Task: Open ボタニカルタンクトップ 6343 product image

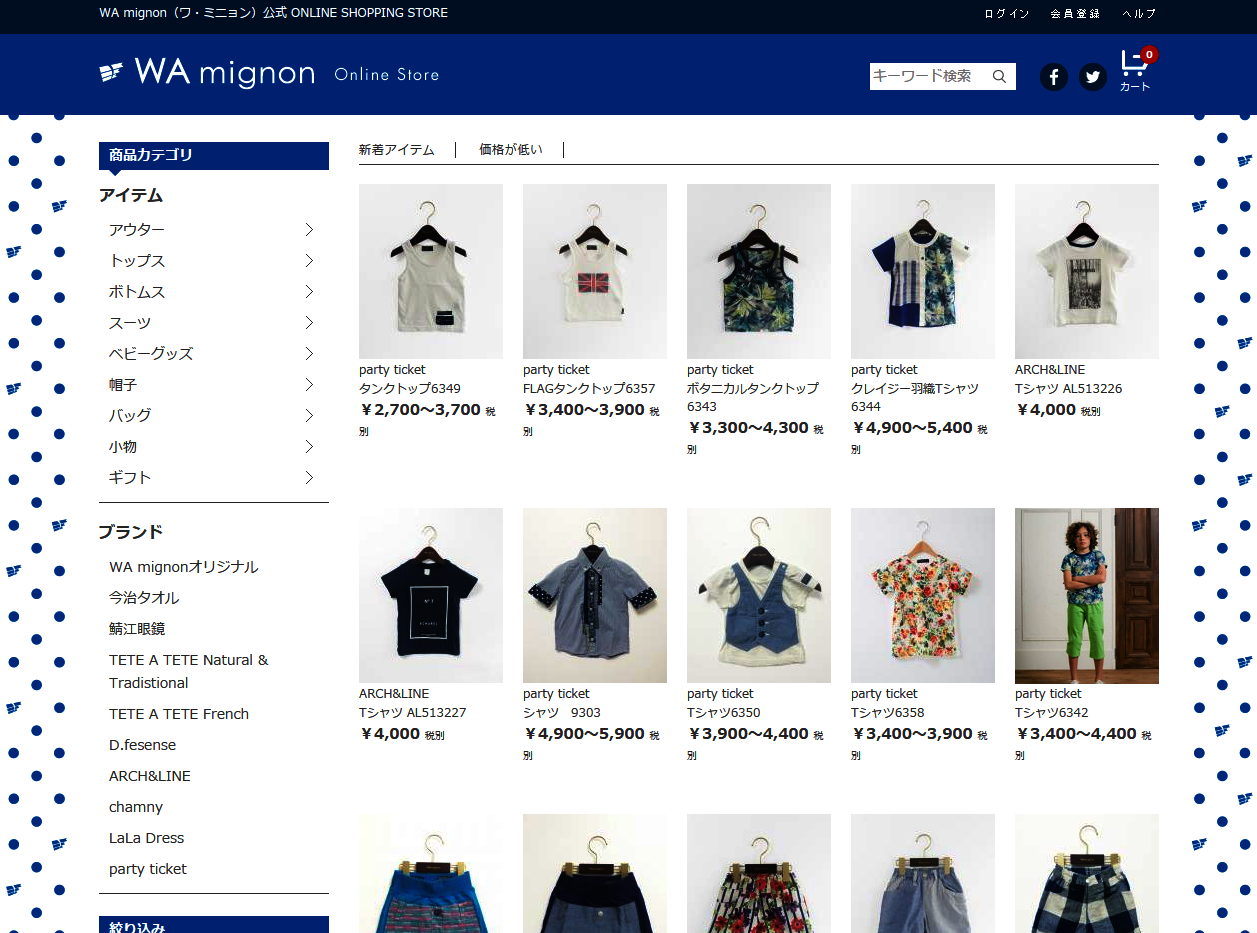Action: pyautogui.click(x=759, y=271)
